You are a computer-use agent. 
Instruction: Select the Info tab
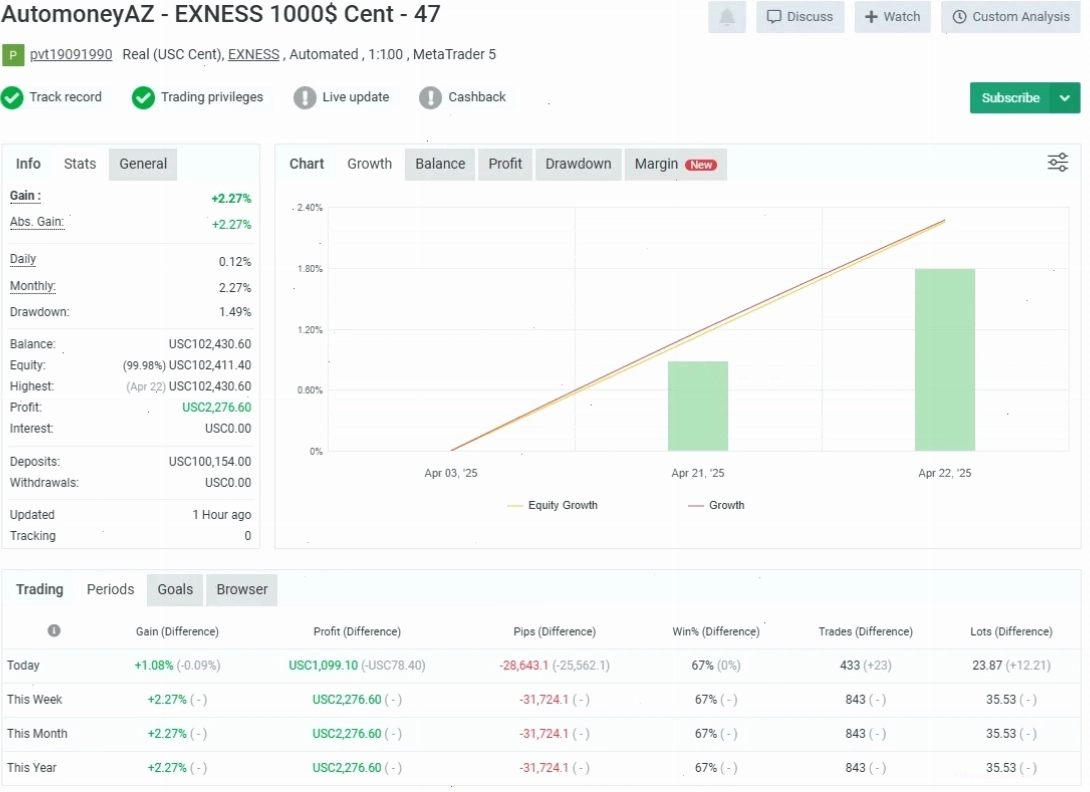29,164
